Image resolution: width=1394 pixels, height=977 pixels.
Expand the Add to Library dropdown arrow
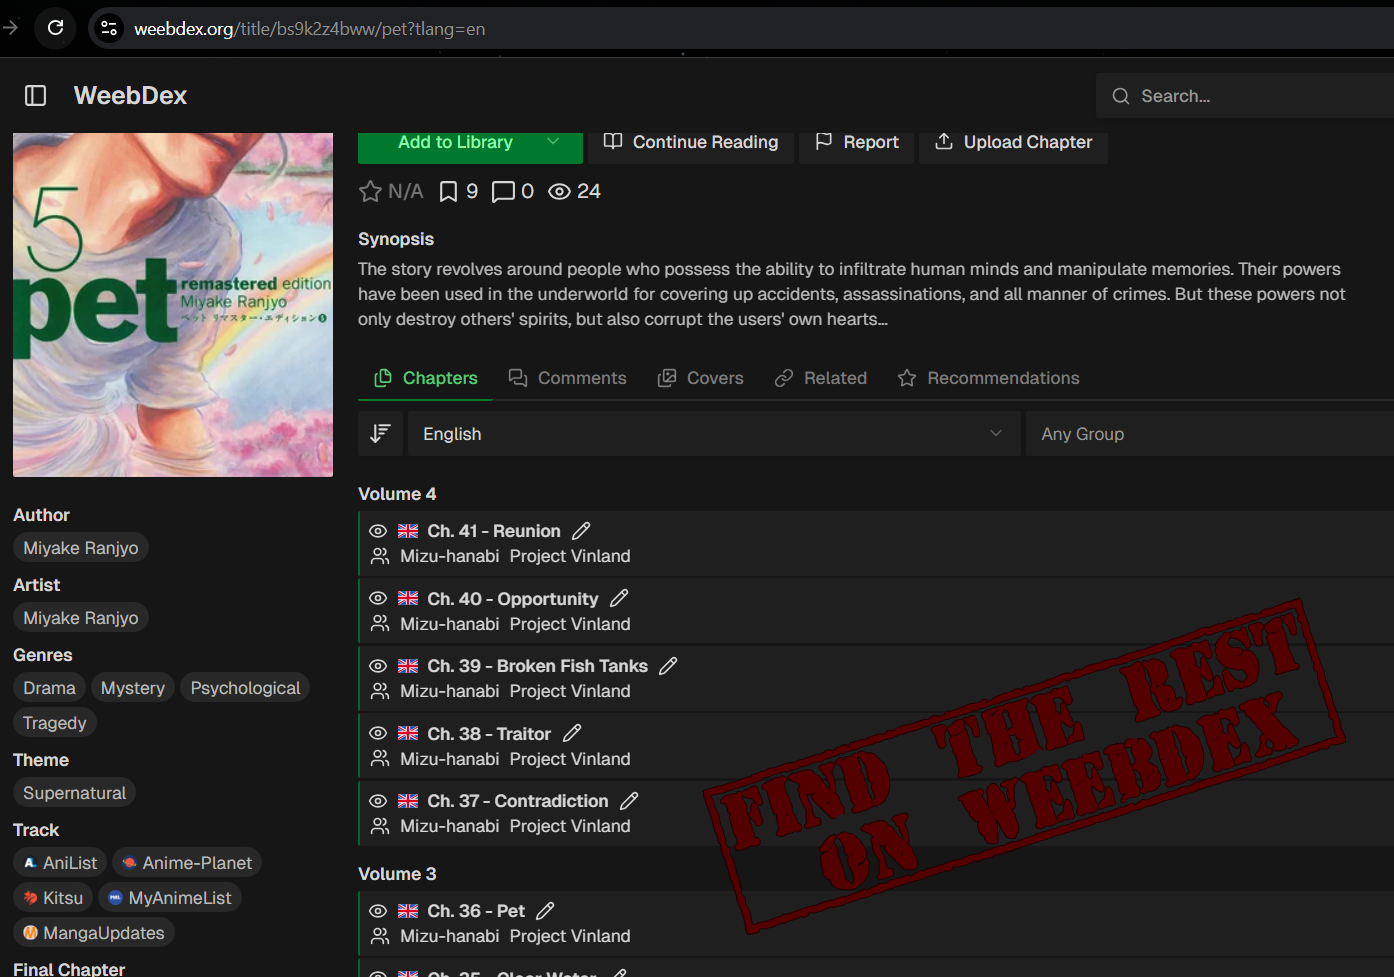(x=553, y=142)
